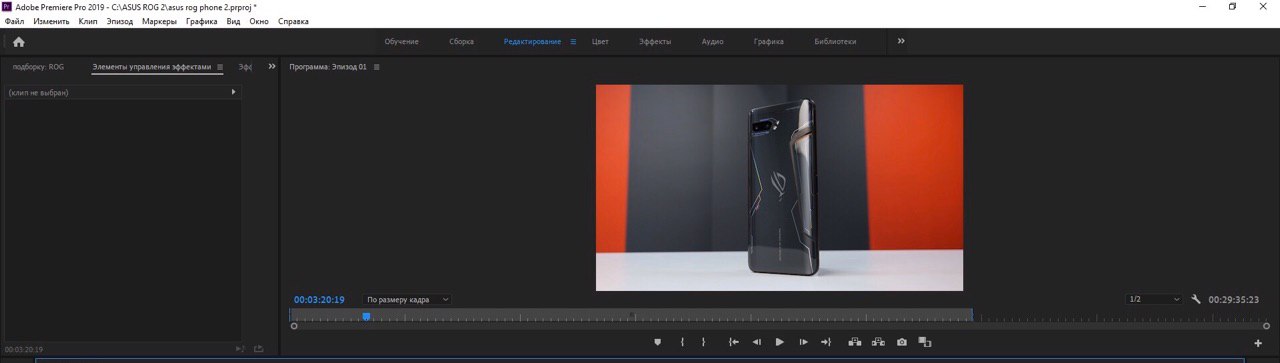Image resolution: width=1280 pixels, height=363 pixels.
Task: Click the Mark In bracket icon
Action: coord(682,342)
